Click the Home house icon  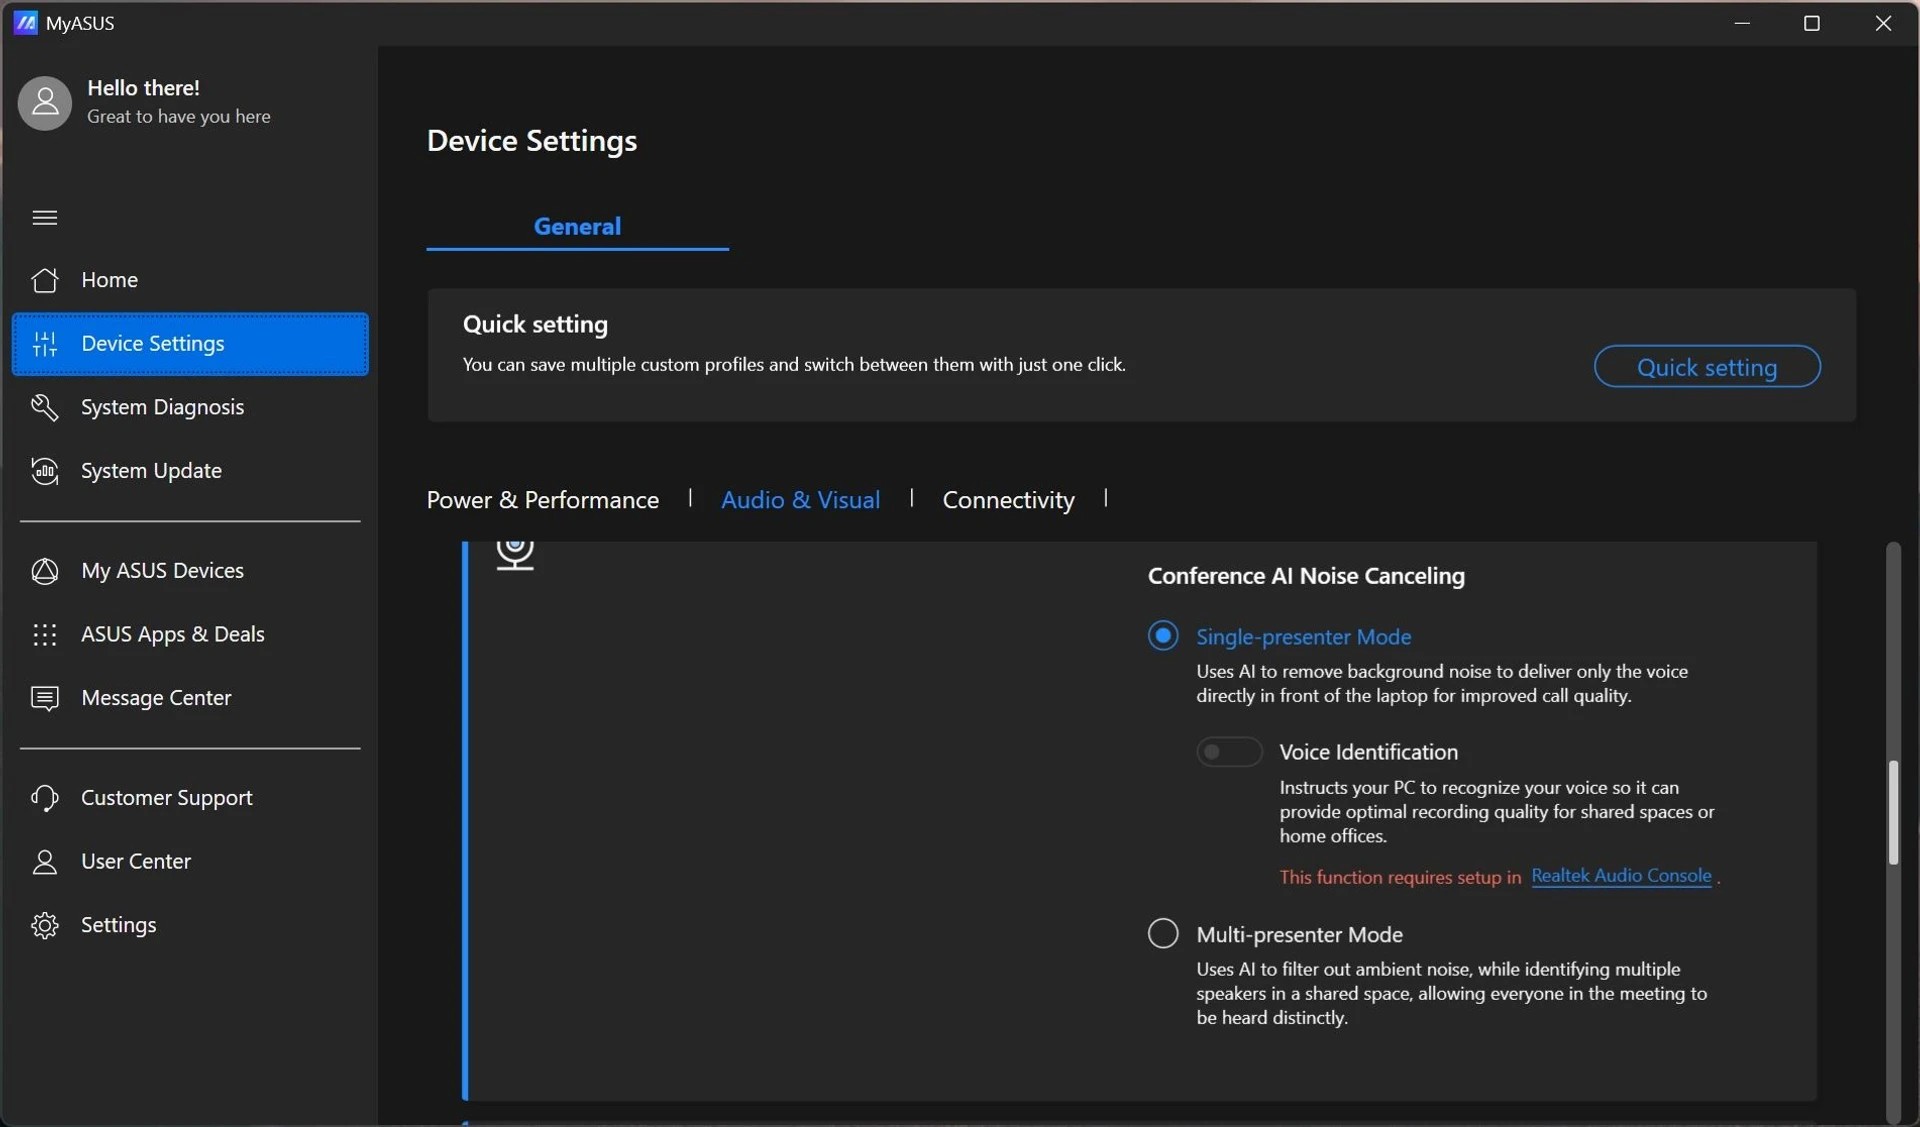pyautogui.click(x=45, y=280)
